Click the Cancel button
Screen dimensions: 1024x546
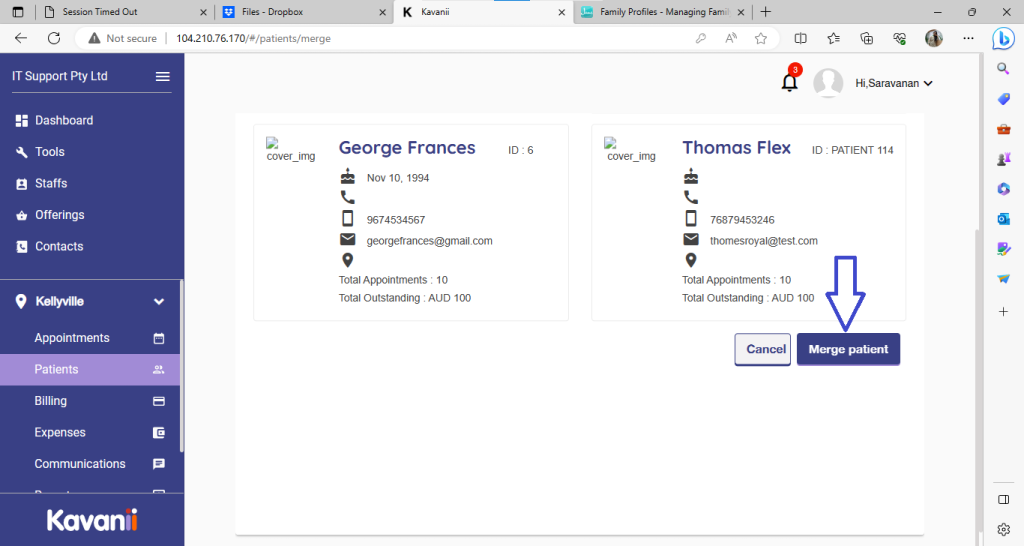click(x=766, y=349)
